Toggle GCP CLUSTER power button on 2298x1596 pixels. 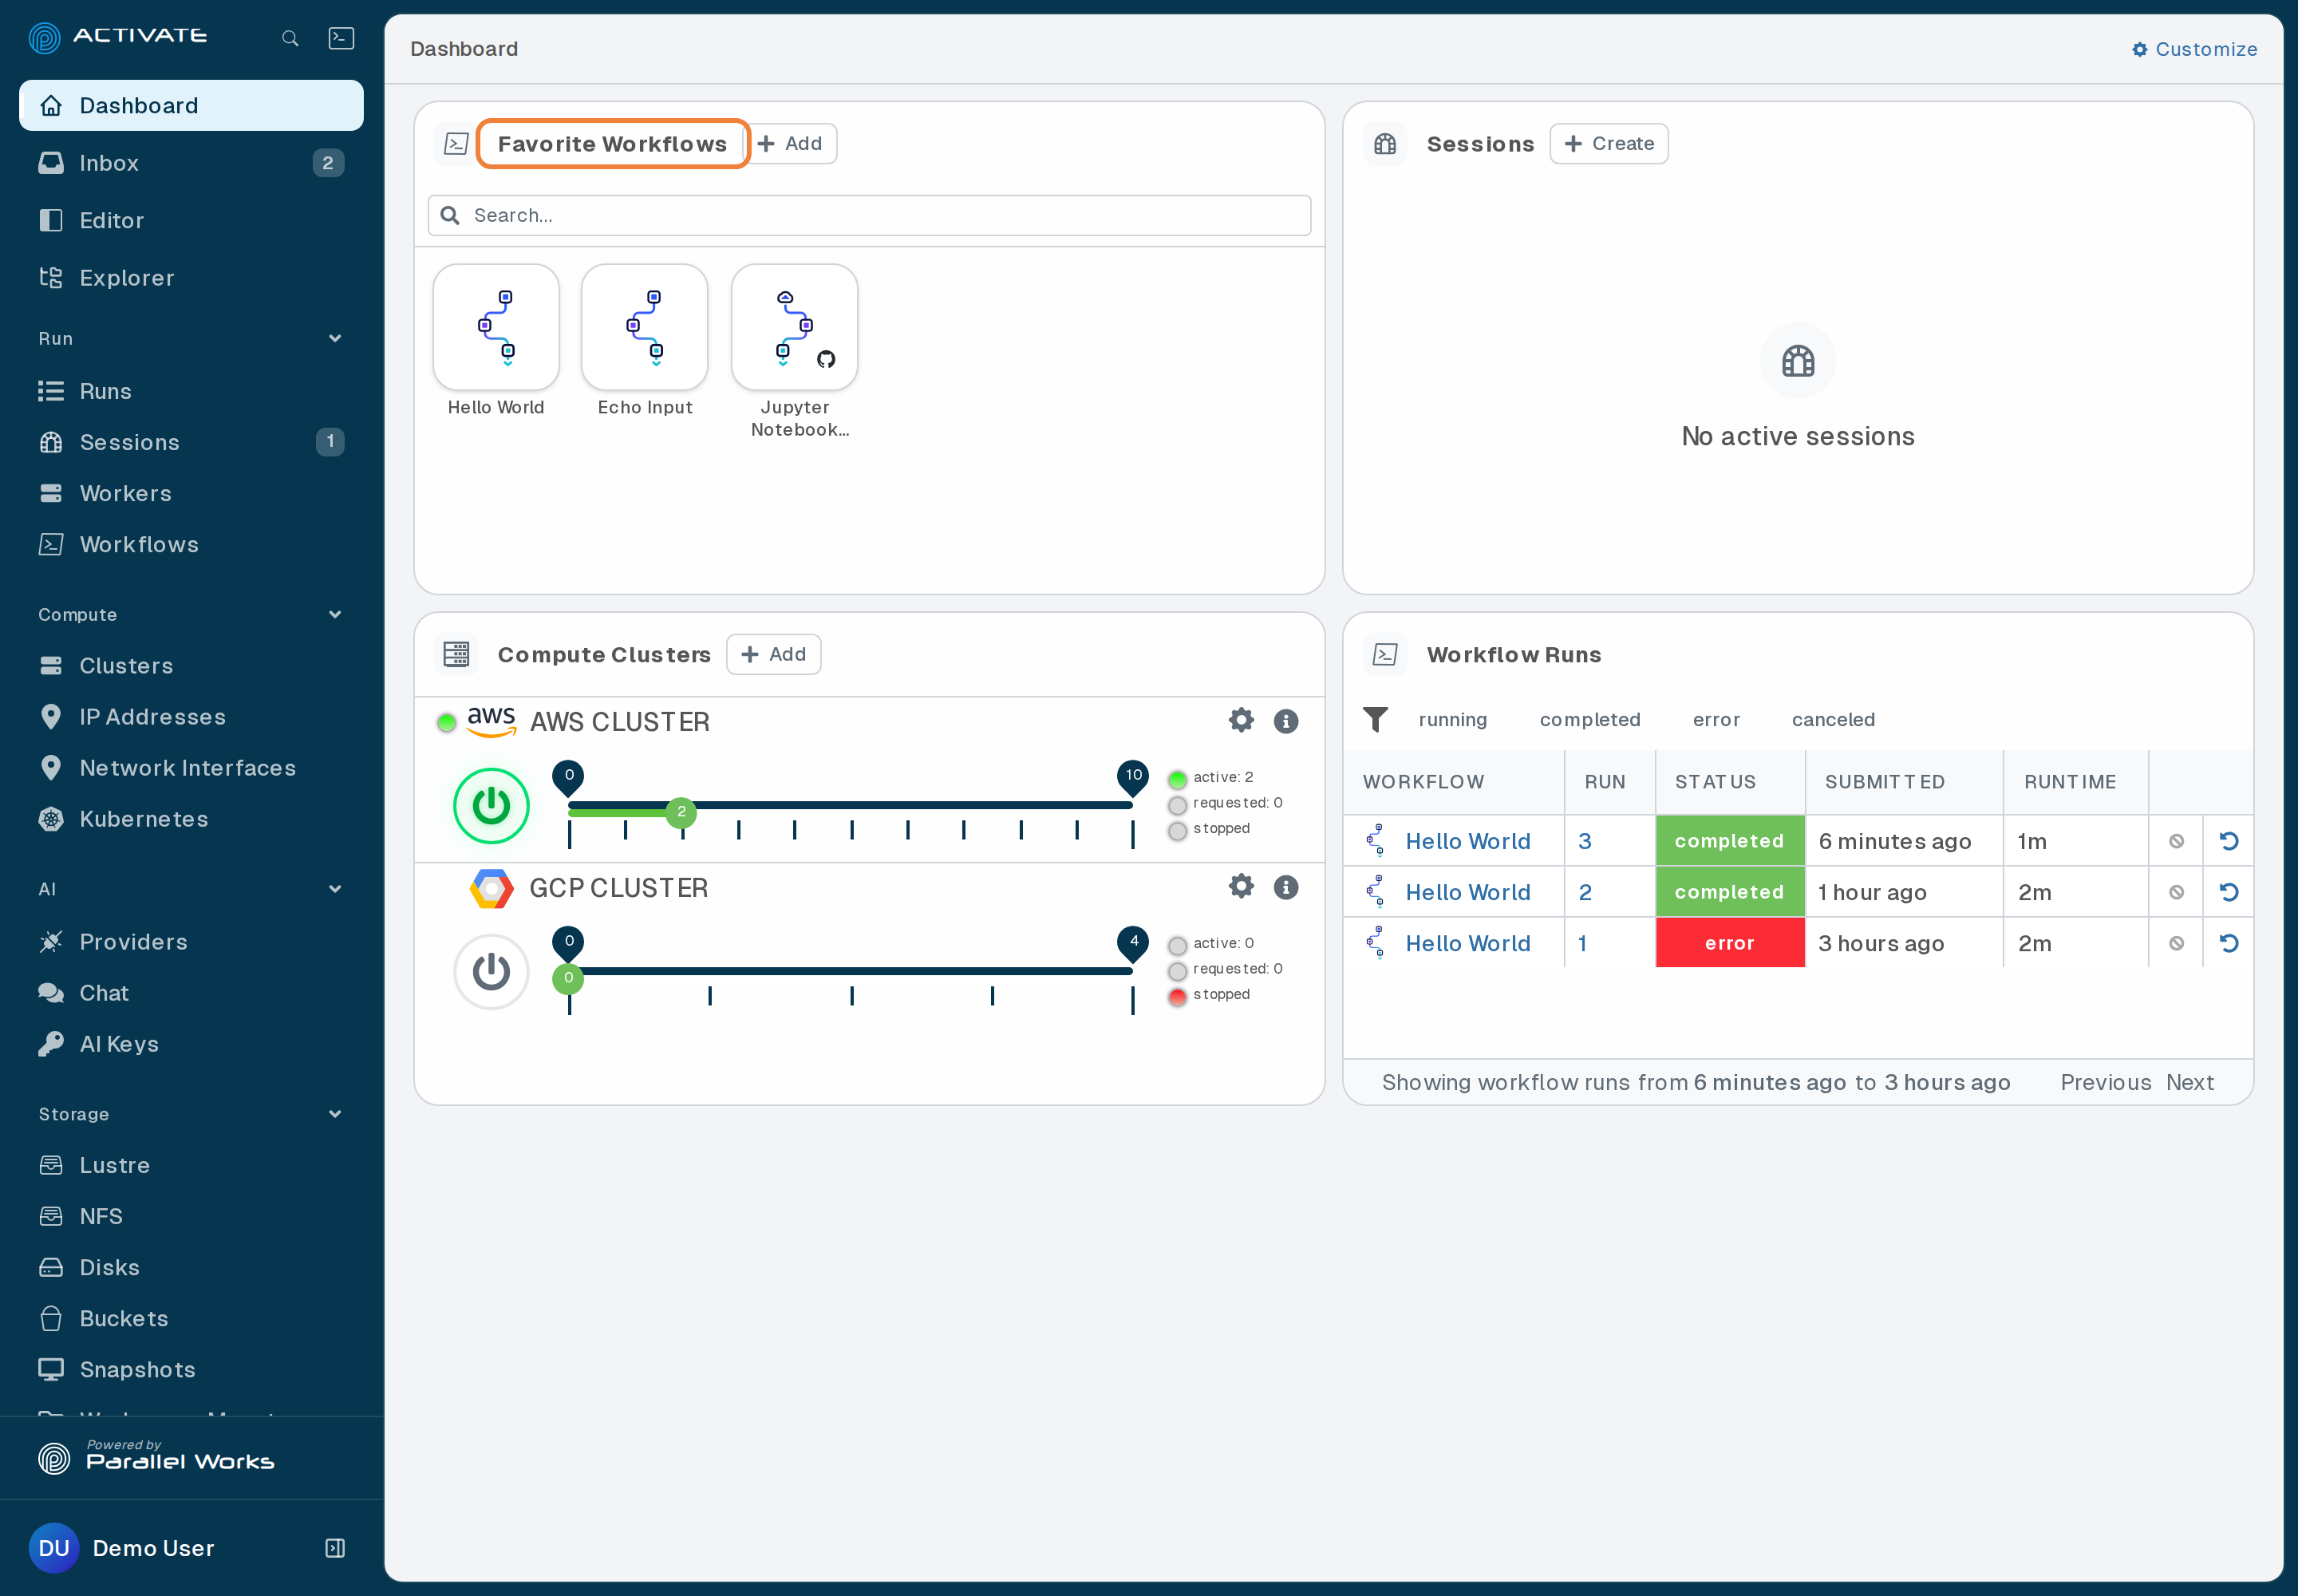click(x=491, y=971)
